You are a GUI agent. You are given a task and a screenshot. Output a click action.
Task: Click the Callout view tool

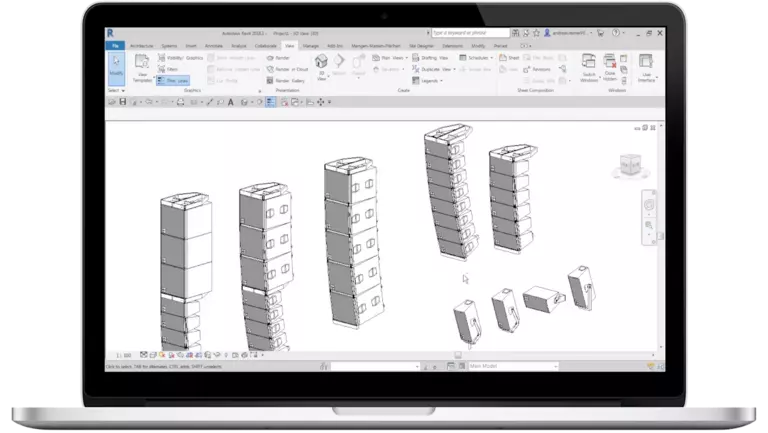click(359, 65)
